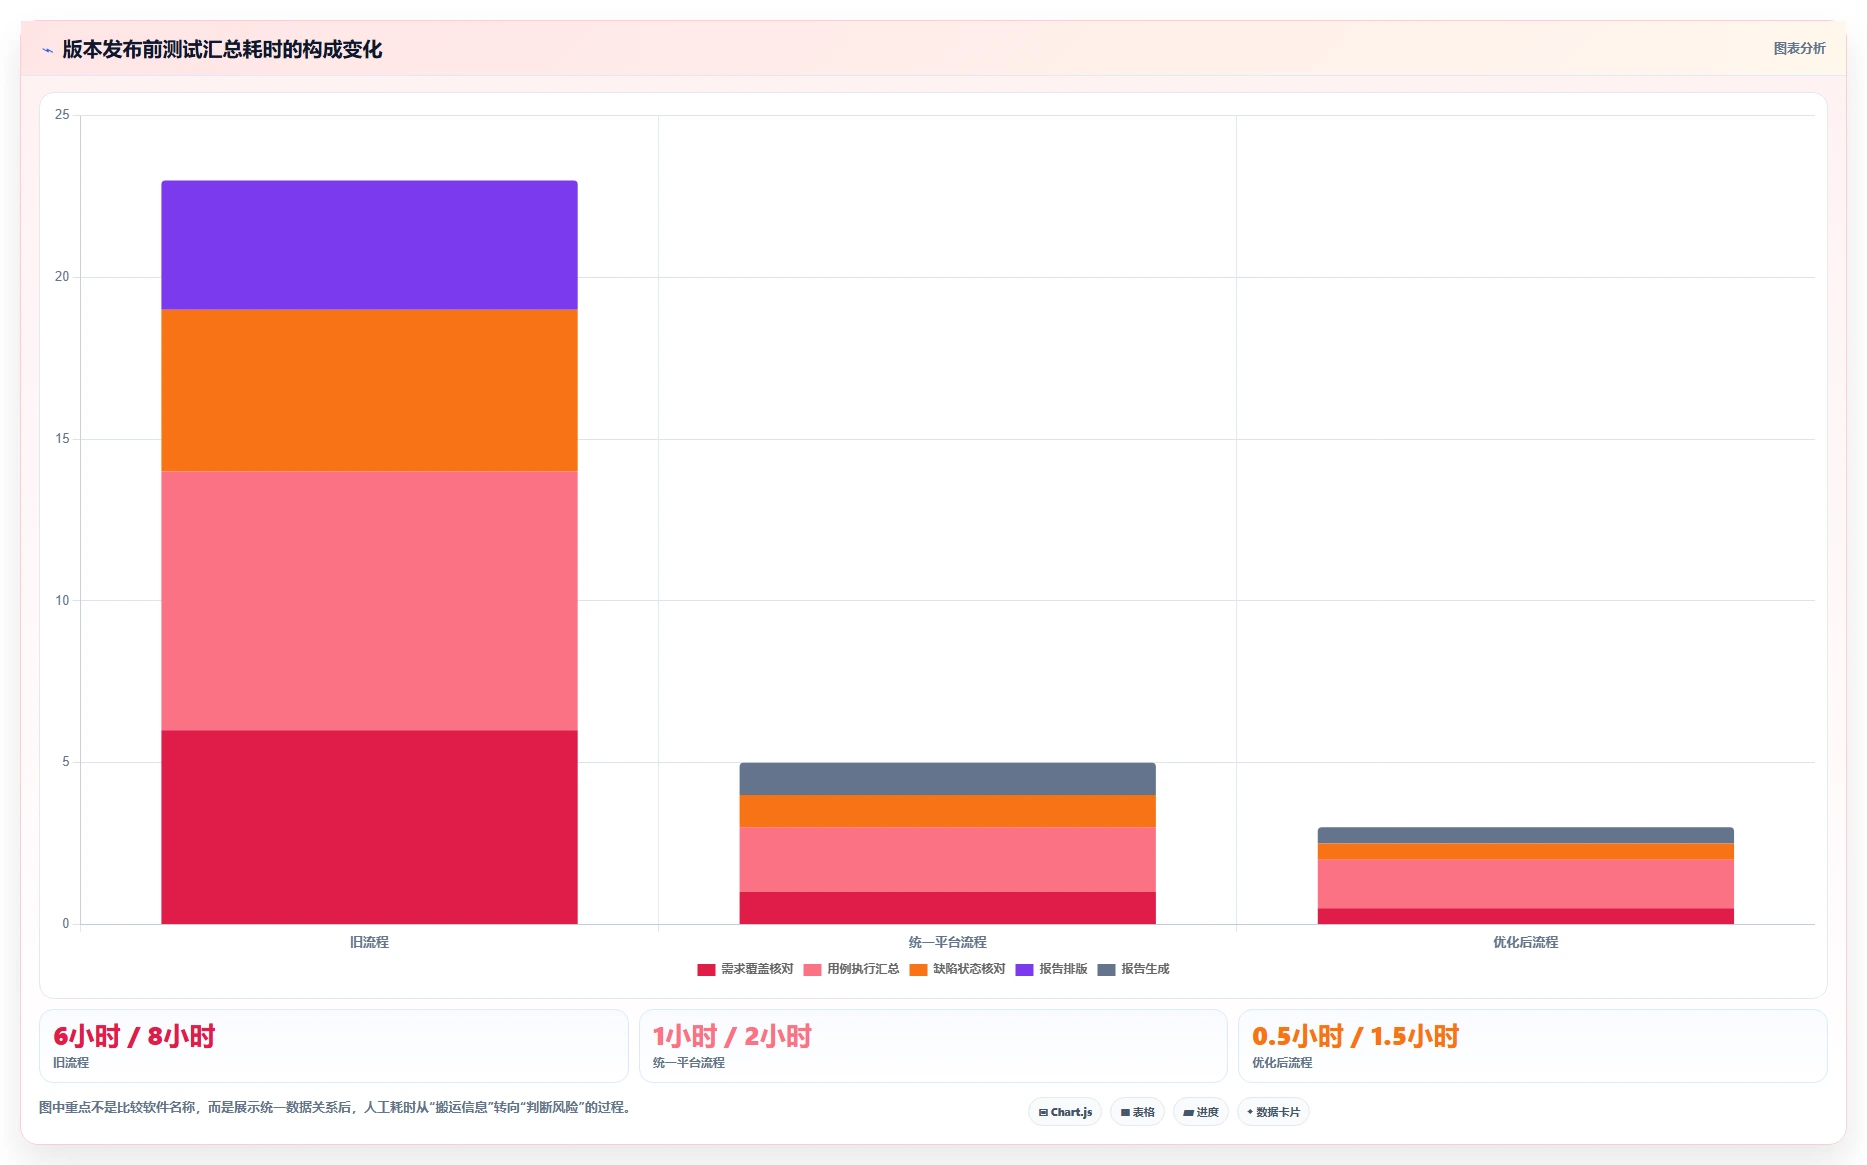The width and height of the screenshot is (1867, 1165).
Task: Click the dark red segment of 统一平台流程 bar
Action: click(x=947, y=908)
